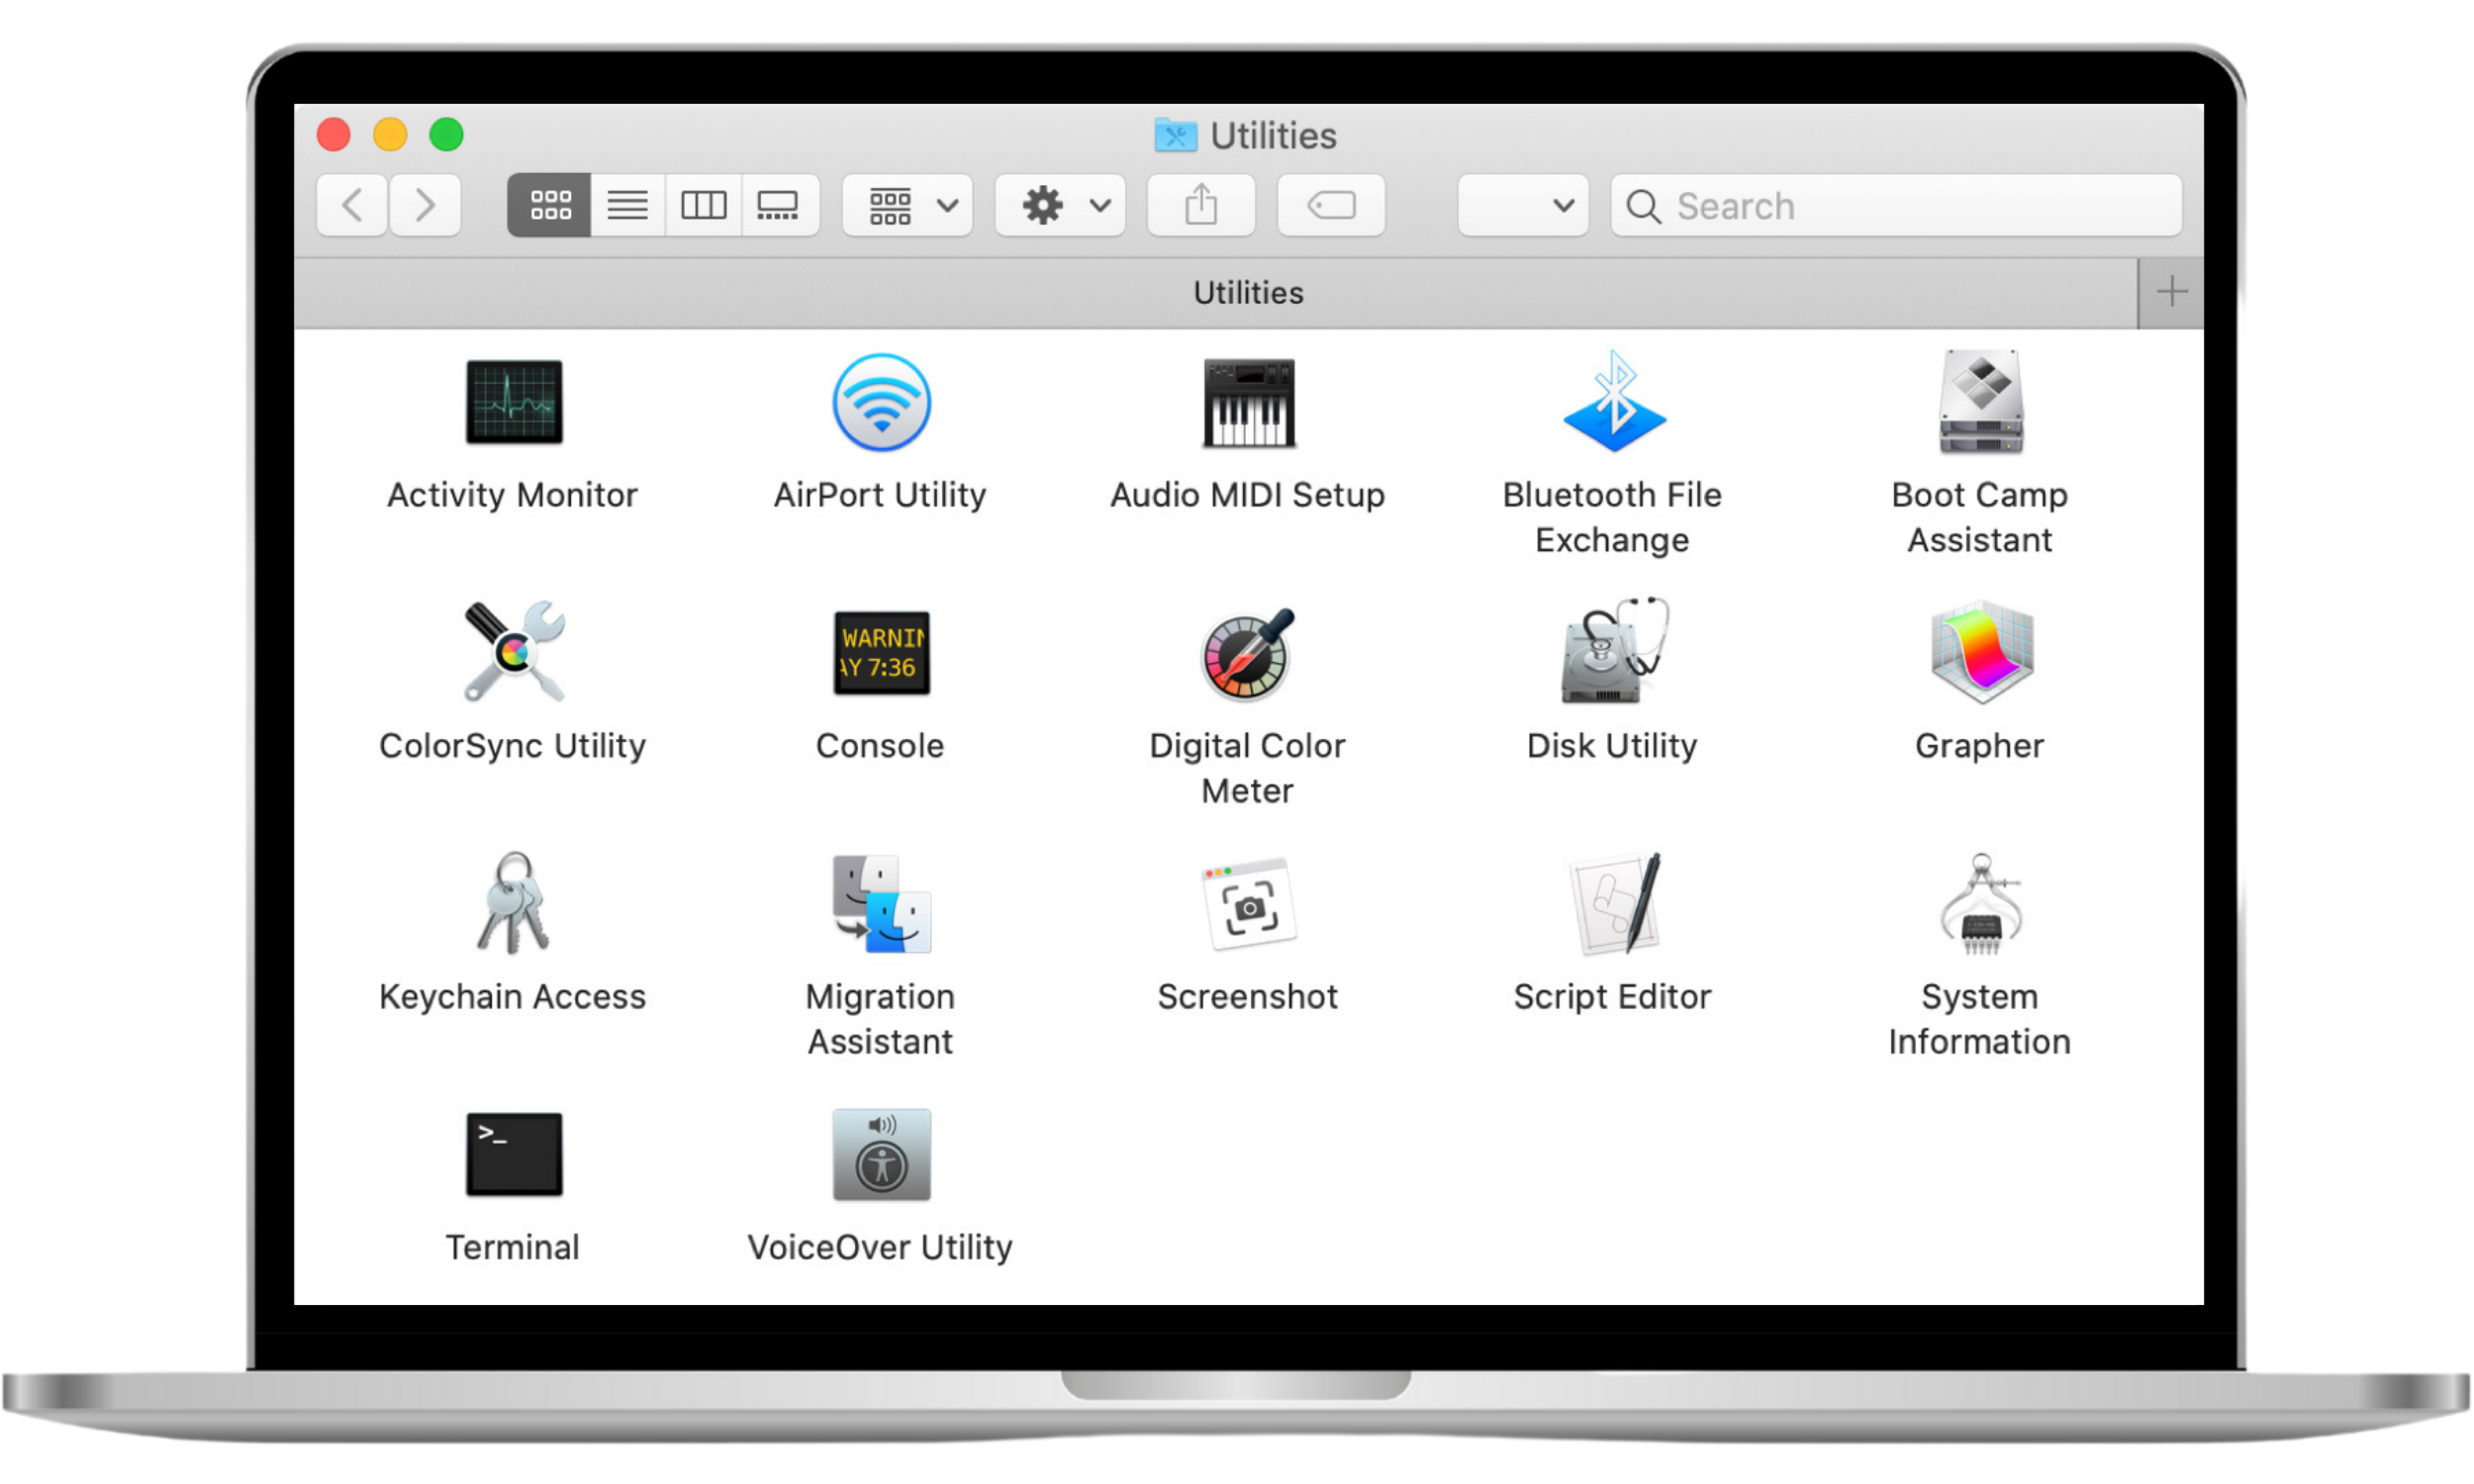Click the Console app icon
Image resolution: width=2474 pixels, height=1484 pixels.
pyautogui.click(x=881, y=652)
